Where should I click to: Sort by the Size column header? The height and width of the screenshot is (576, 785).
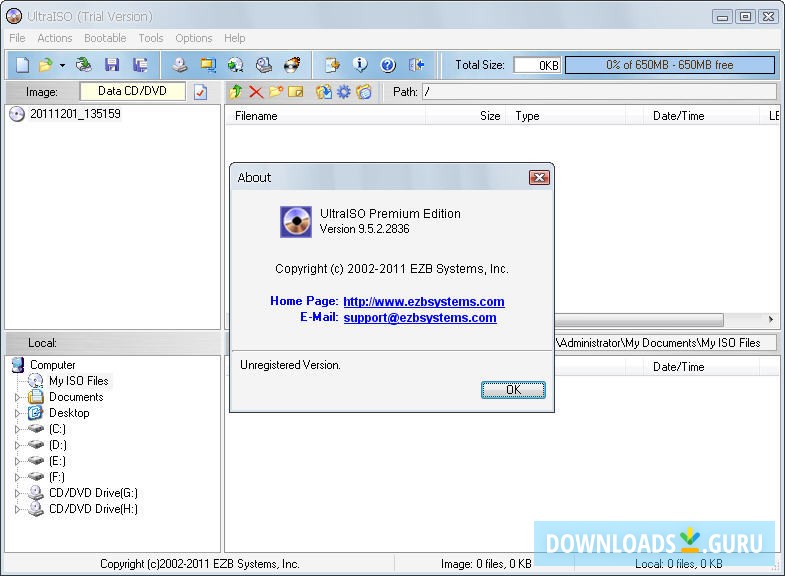(466, 116)
